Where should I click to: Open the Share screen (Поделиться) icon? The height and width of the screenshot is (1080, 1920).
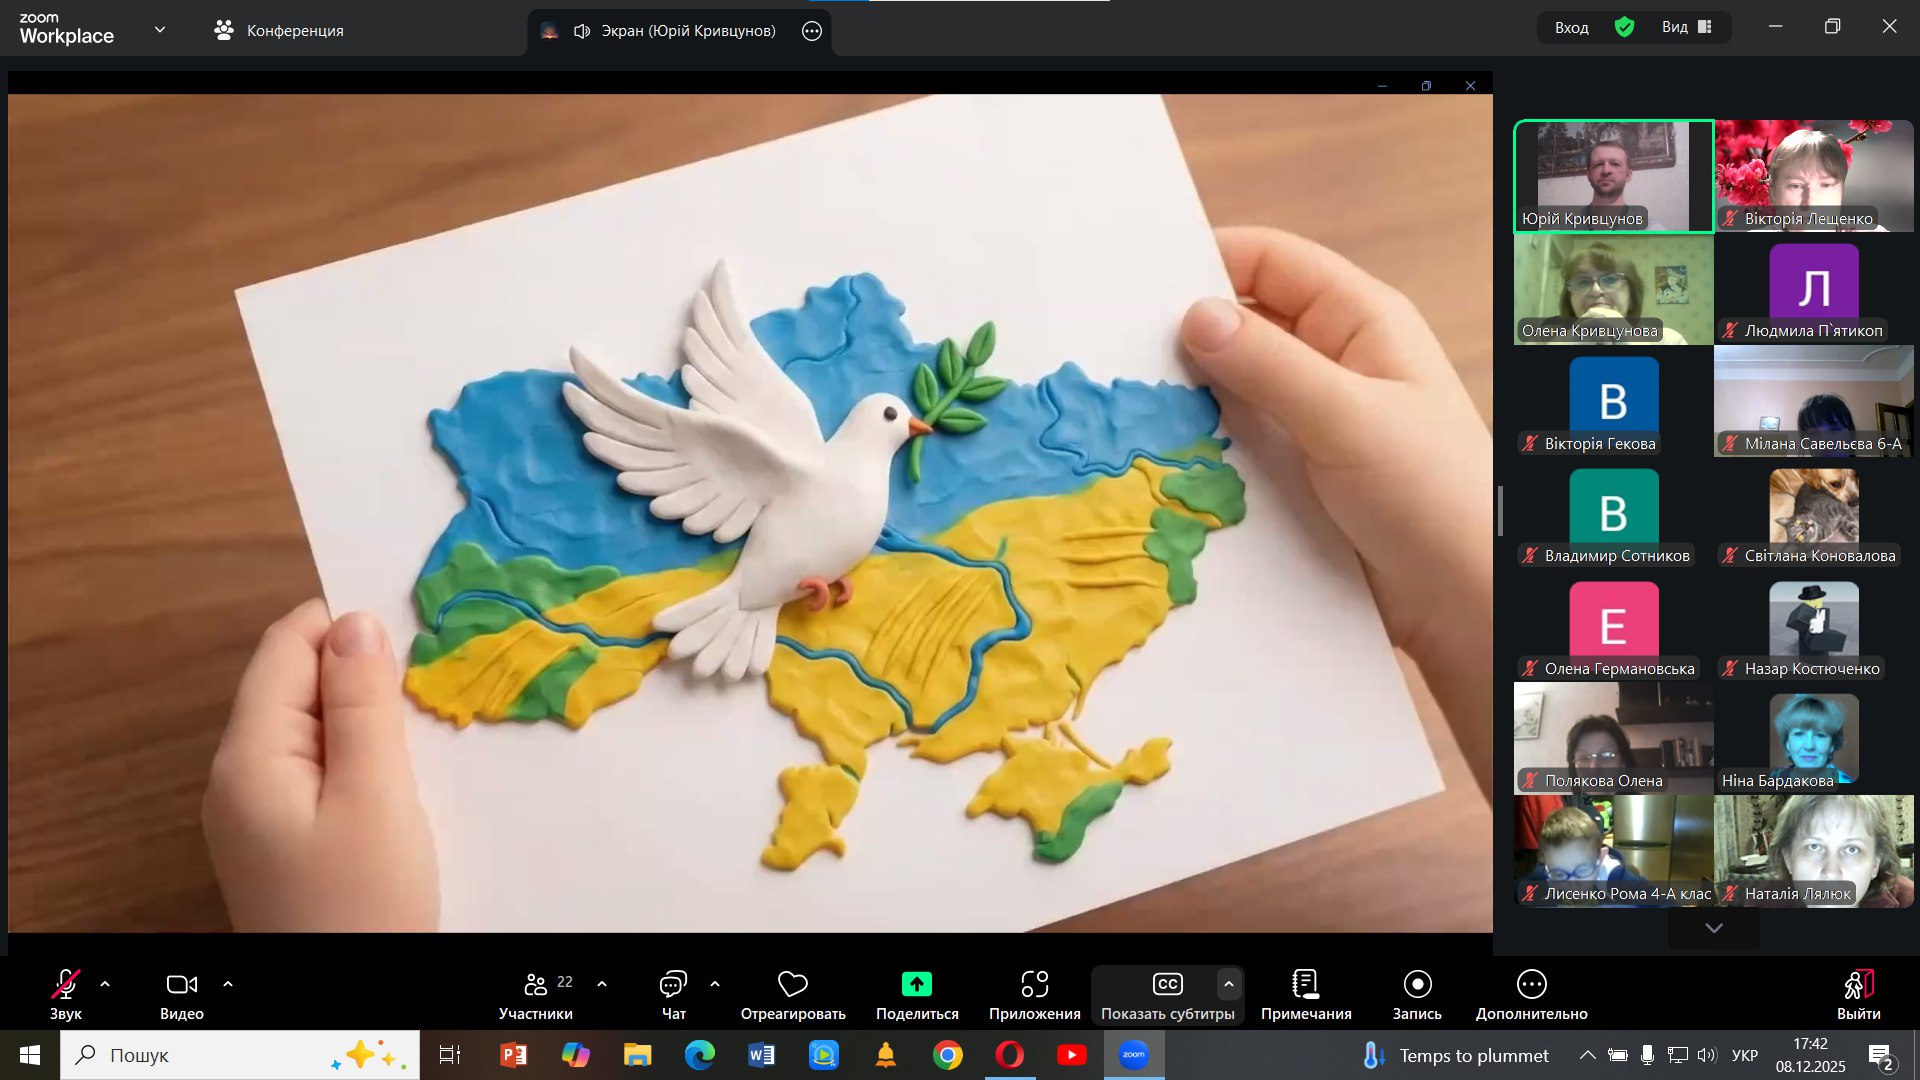point(916,985)
